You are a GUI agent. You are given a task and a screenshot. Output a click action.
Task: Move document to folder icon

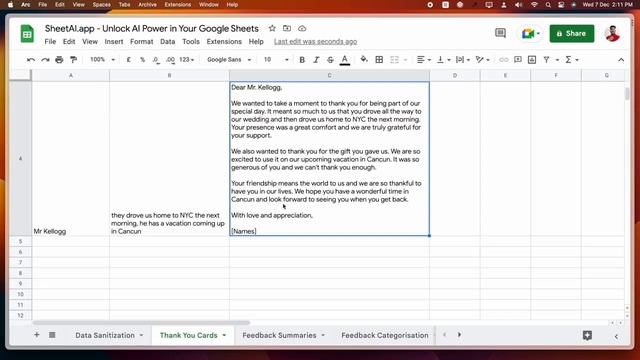coord(287,28)
